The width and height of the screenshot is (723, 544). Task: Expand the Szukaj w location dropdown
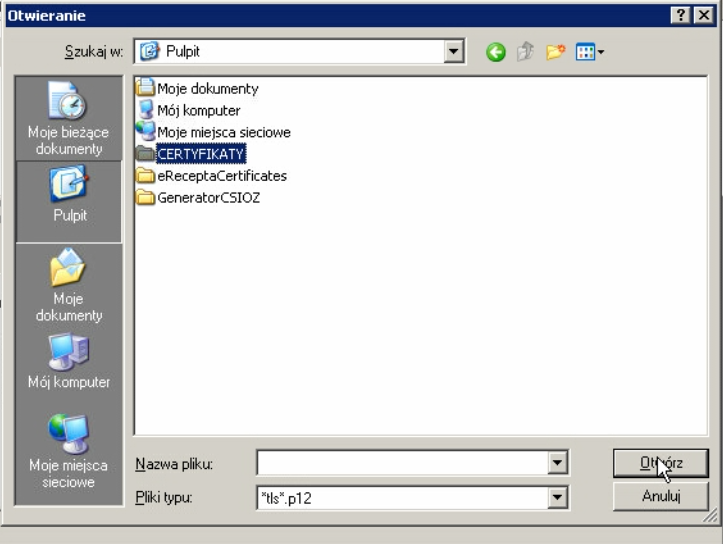(x=455, y=51)
